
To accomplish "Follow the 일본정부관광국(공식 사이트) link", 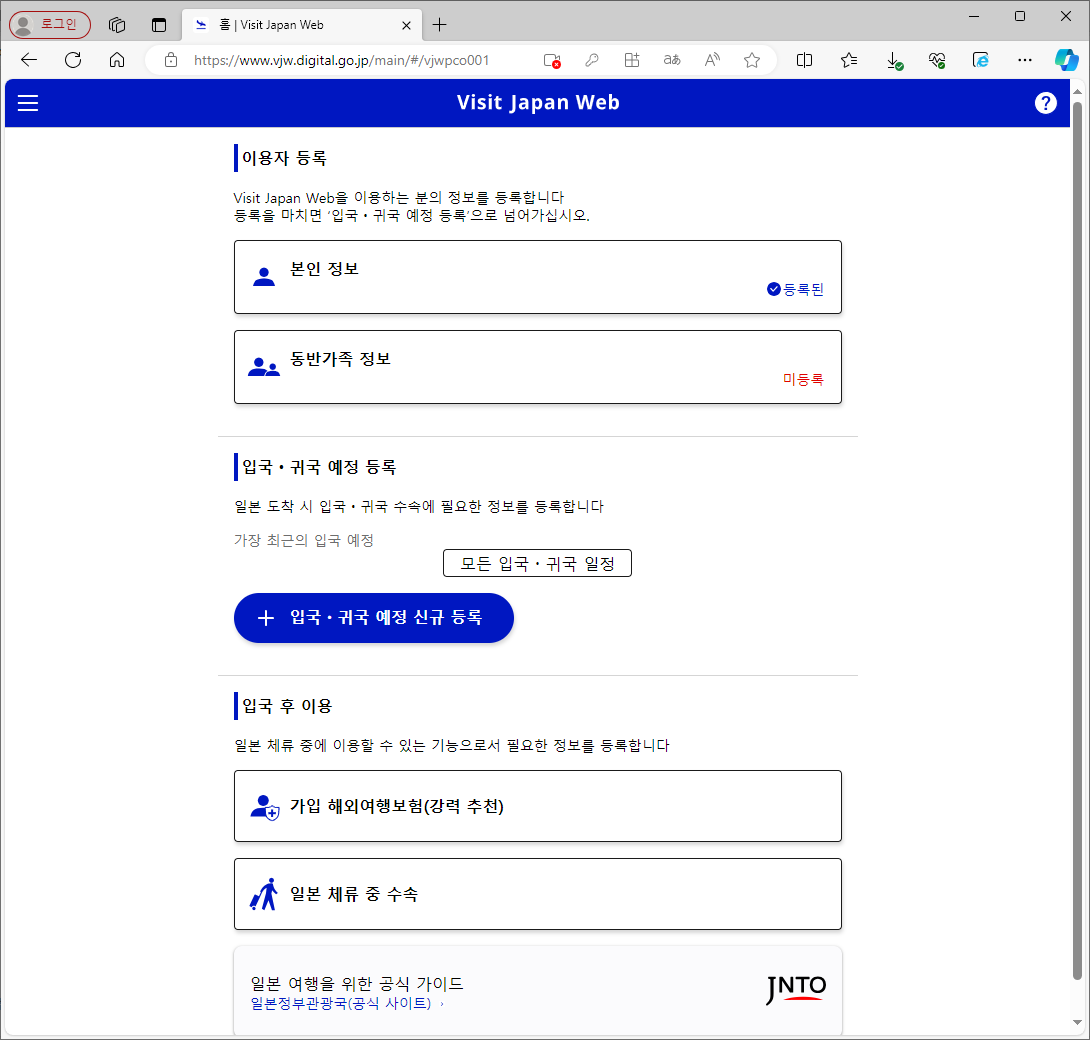I will pos(341,1004).
